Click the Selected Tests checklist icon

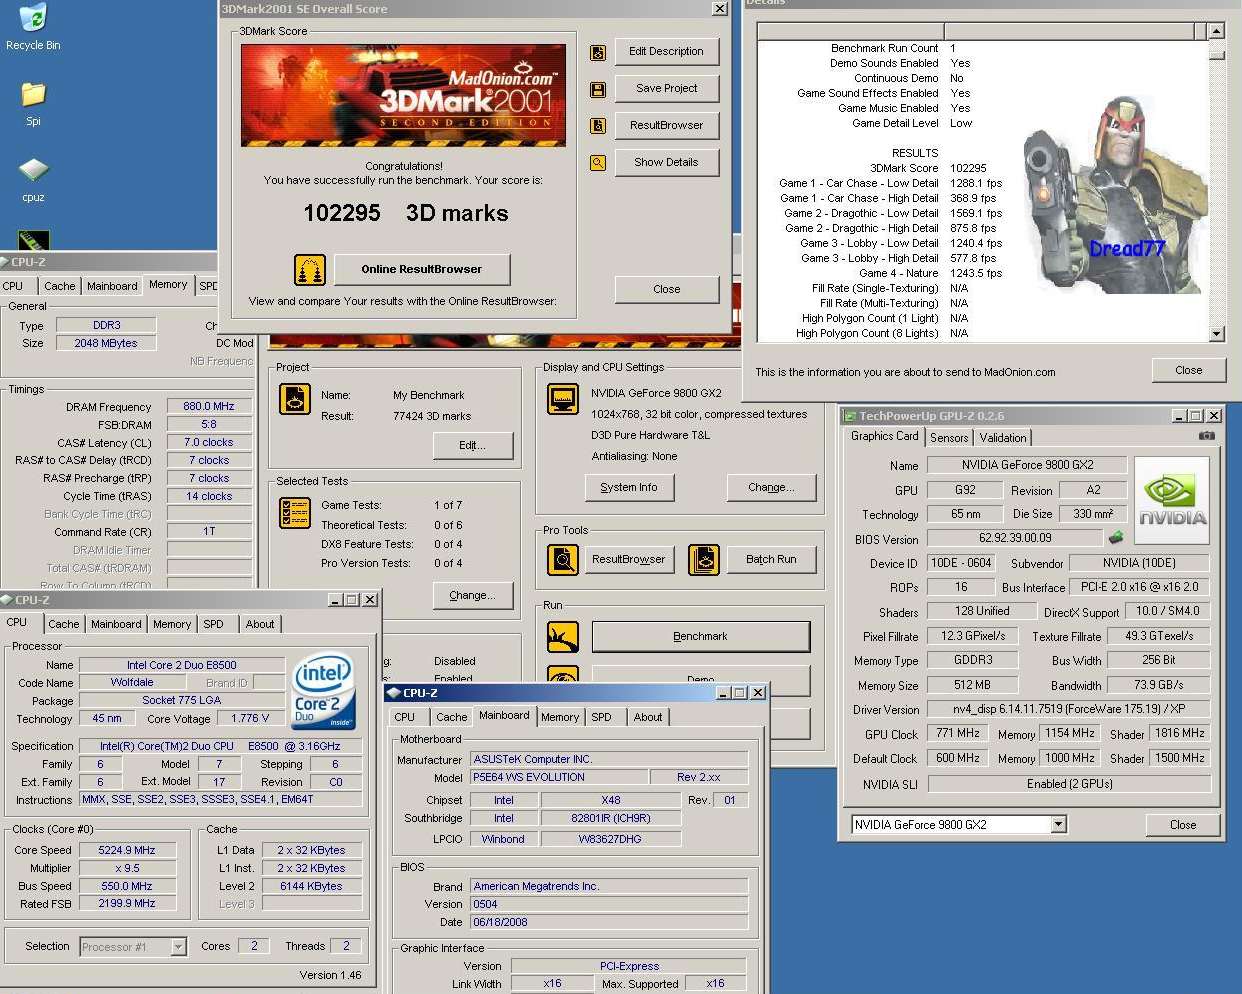[294, 513]
